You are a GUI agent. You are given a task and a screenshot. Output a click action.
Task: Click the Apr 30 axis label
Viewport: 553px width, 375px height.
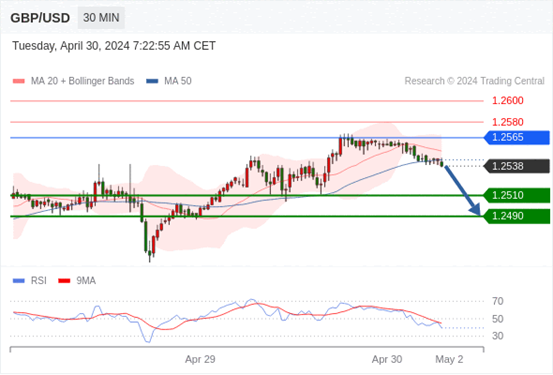[387, 359]
